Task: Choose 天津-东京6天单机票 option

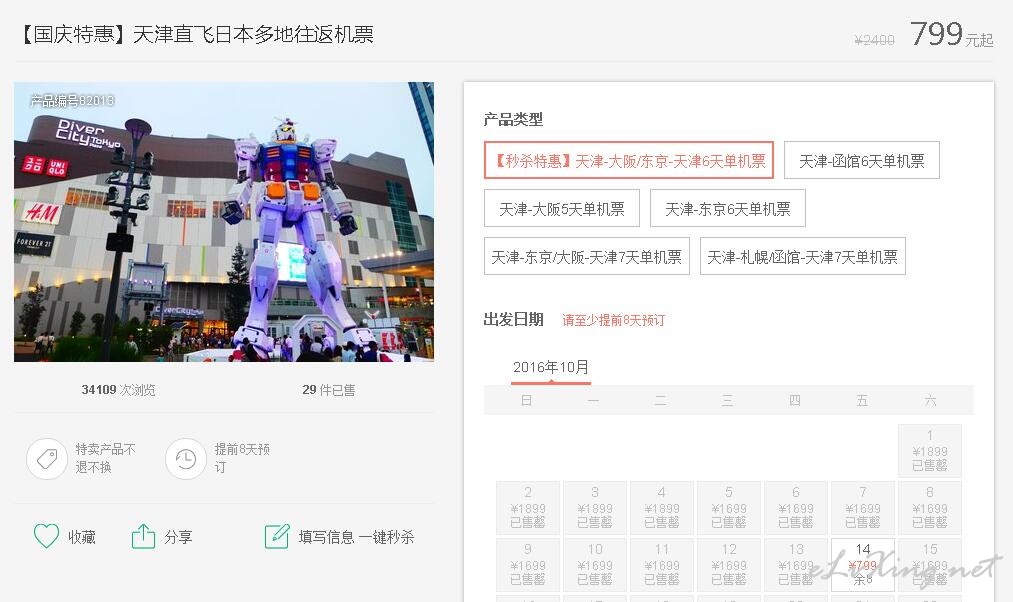Action: [727, 208]
